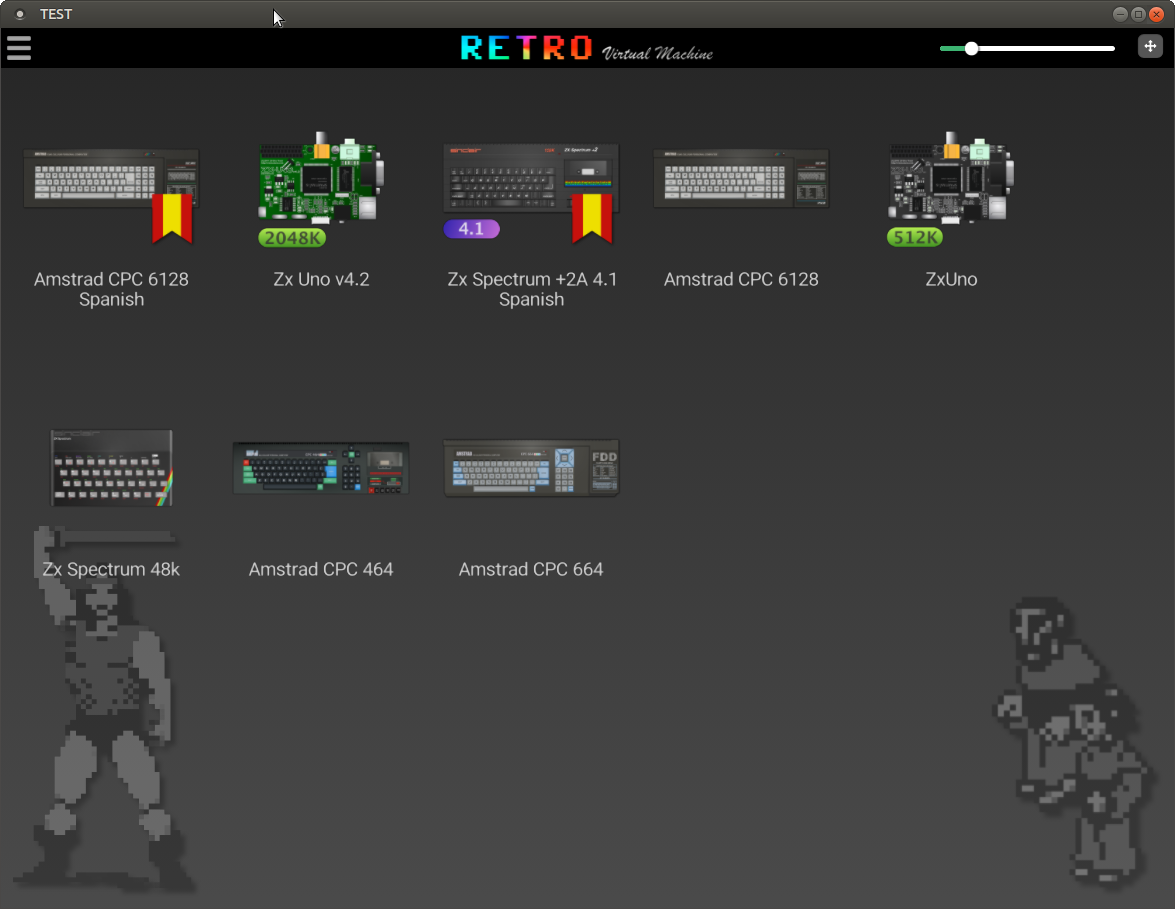Adjust the zoom slider in the top bar

point(970,47)
